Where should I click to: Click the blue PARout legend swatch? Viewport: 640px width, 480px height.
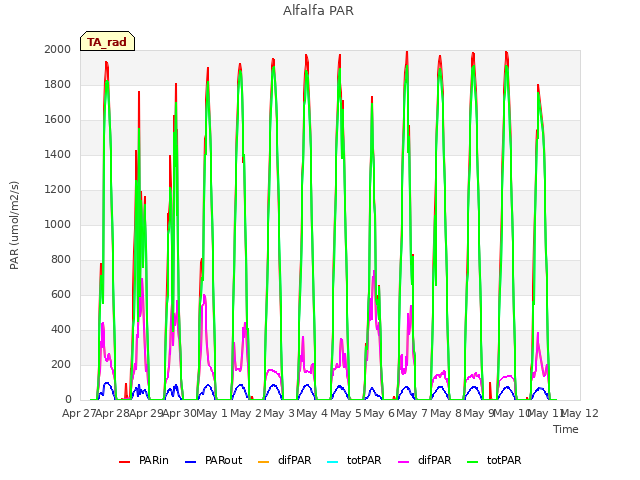[191, 462]
